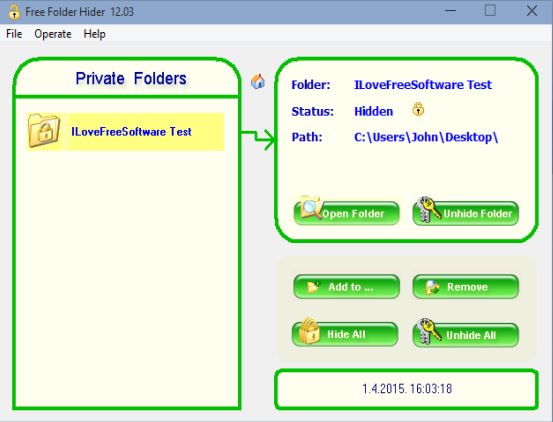This screenshot has width=553, height=422.
Task: Click the keys icon on Unhide Folder
Action: tap(428, 209)
